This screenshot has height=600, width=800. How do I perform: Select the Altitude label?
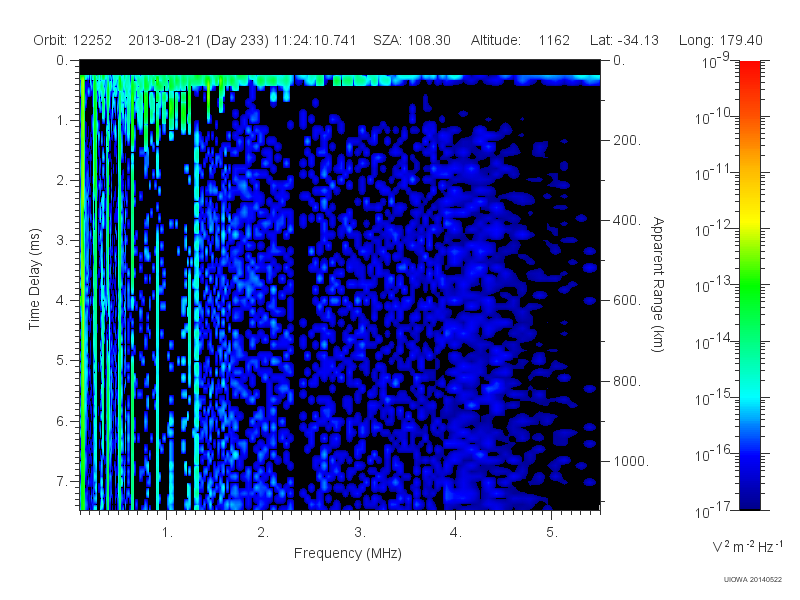(495, 40)
